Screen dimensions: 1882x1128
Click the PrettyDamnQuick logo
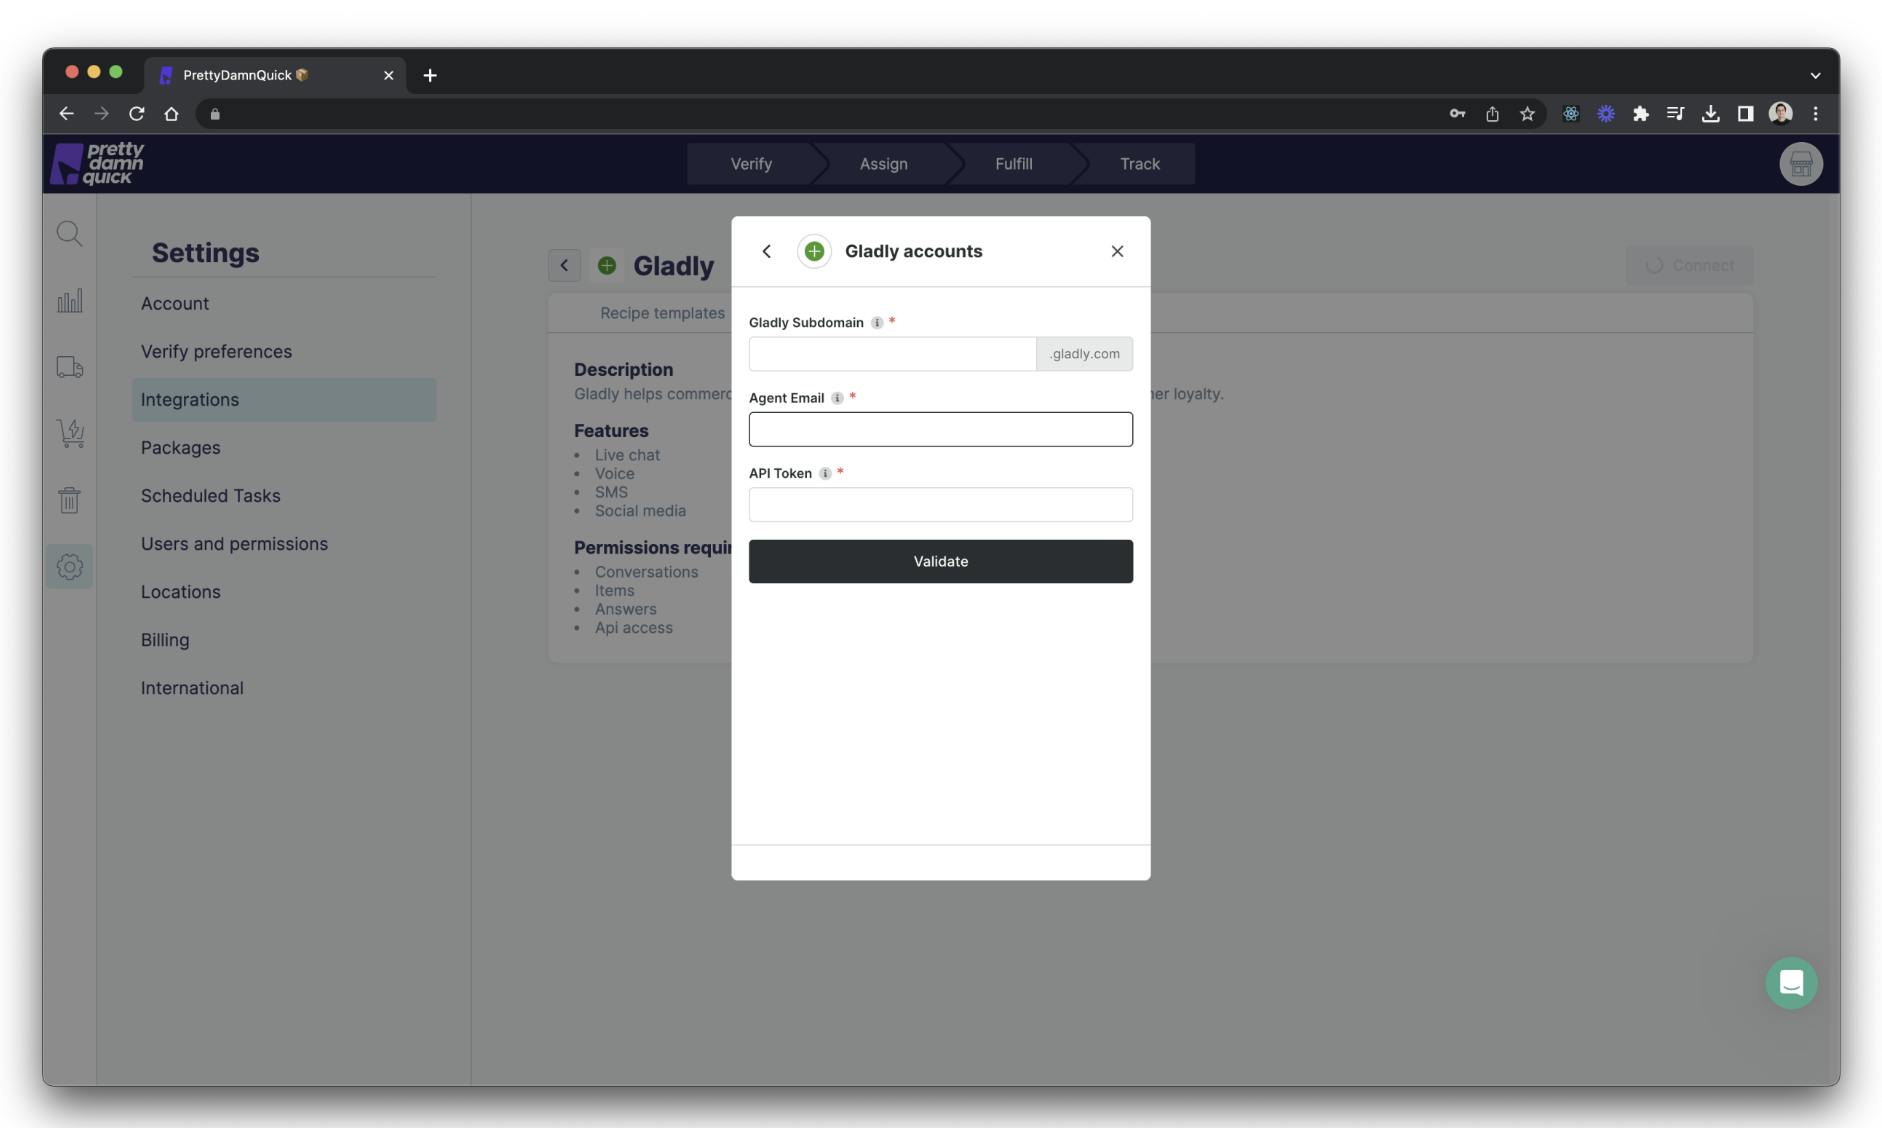[97, 164]
